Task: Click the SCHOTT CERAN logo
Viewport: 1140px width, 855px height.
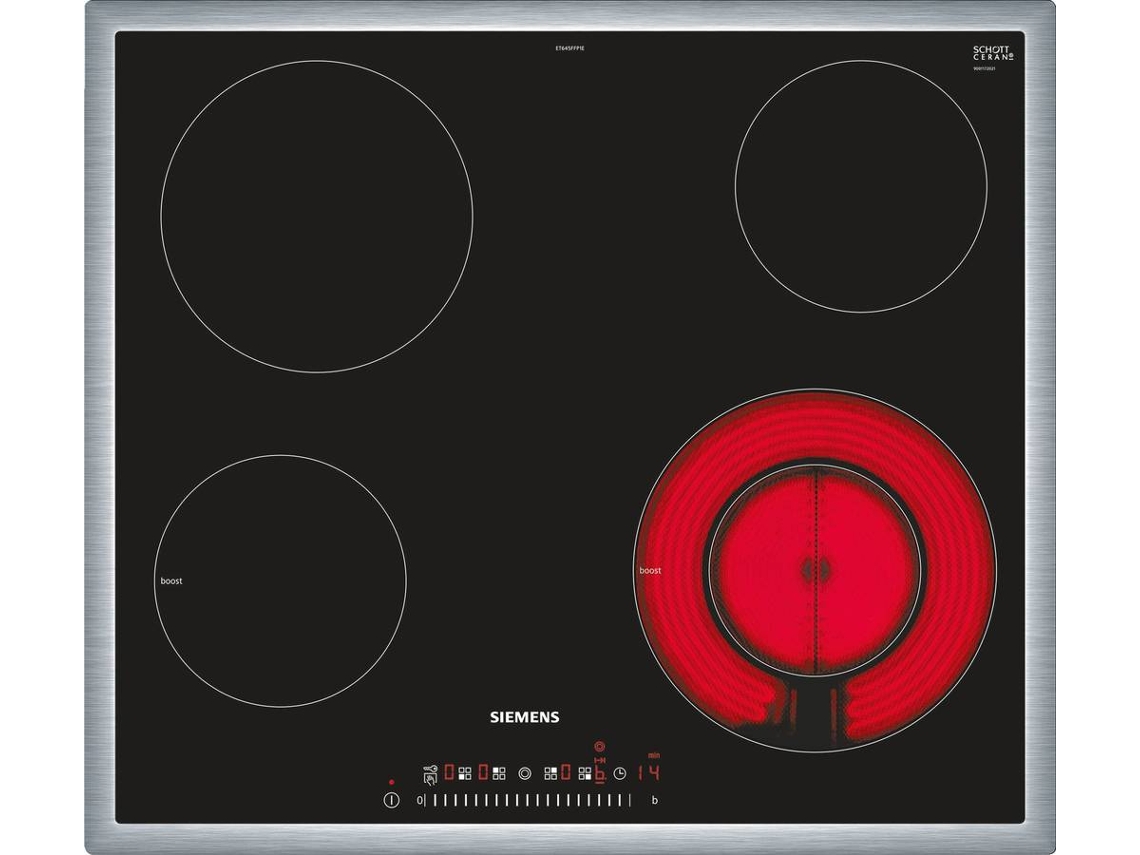Action: (992, 53)
